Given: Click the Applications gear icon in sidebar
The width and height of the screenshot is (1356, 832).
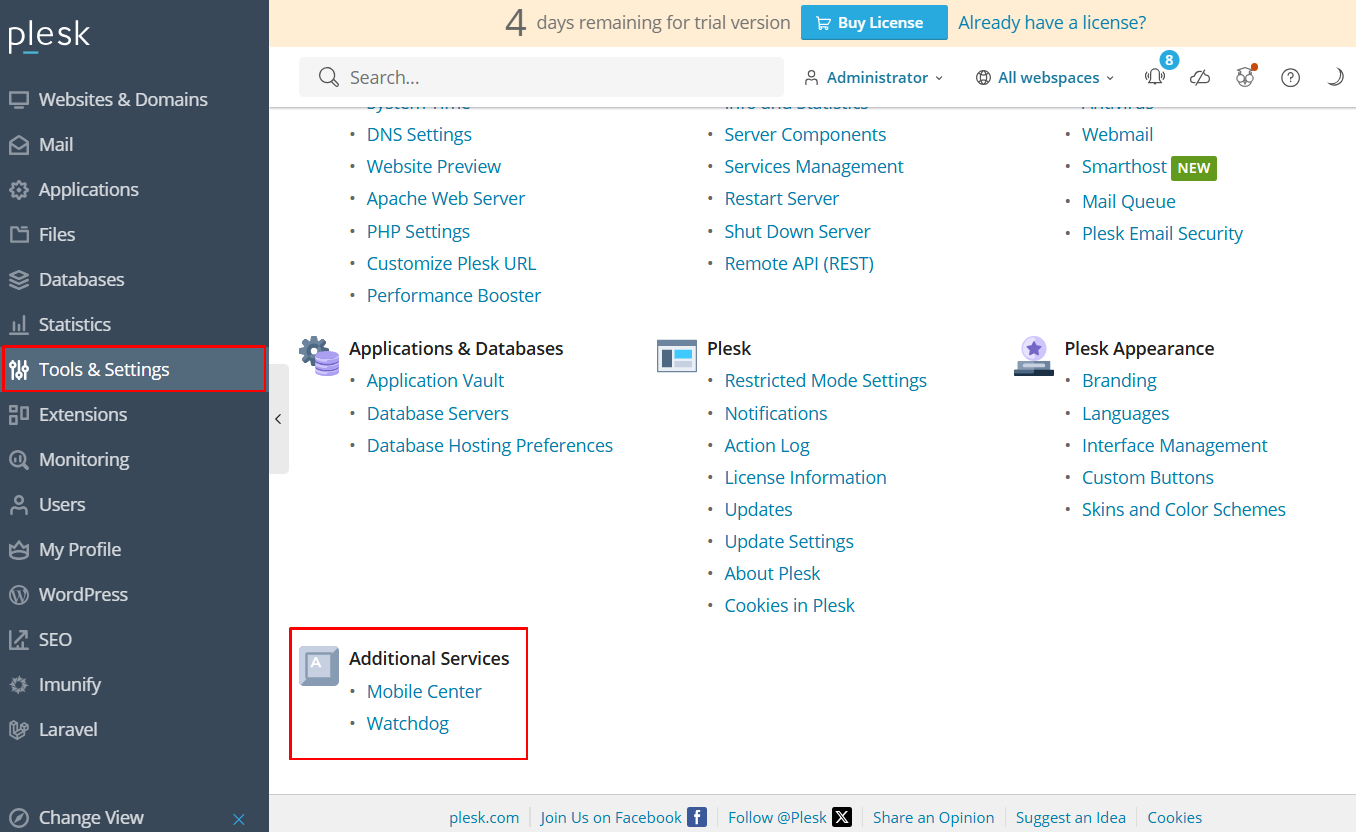Looking at the screenshot, I should click(x=19, y=190).
